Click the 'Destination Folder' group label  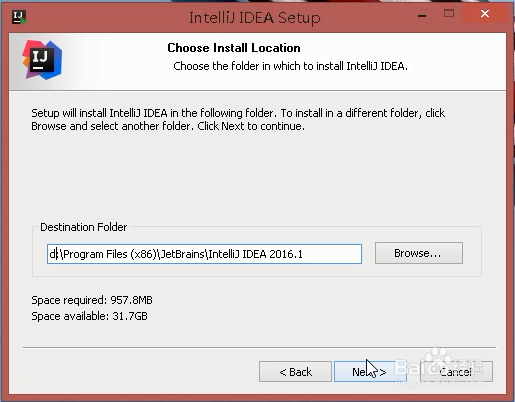84,227
